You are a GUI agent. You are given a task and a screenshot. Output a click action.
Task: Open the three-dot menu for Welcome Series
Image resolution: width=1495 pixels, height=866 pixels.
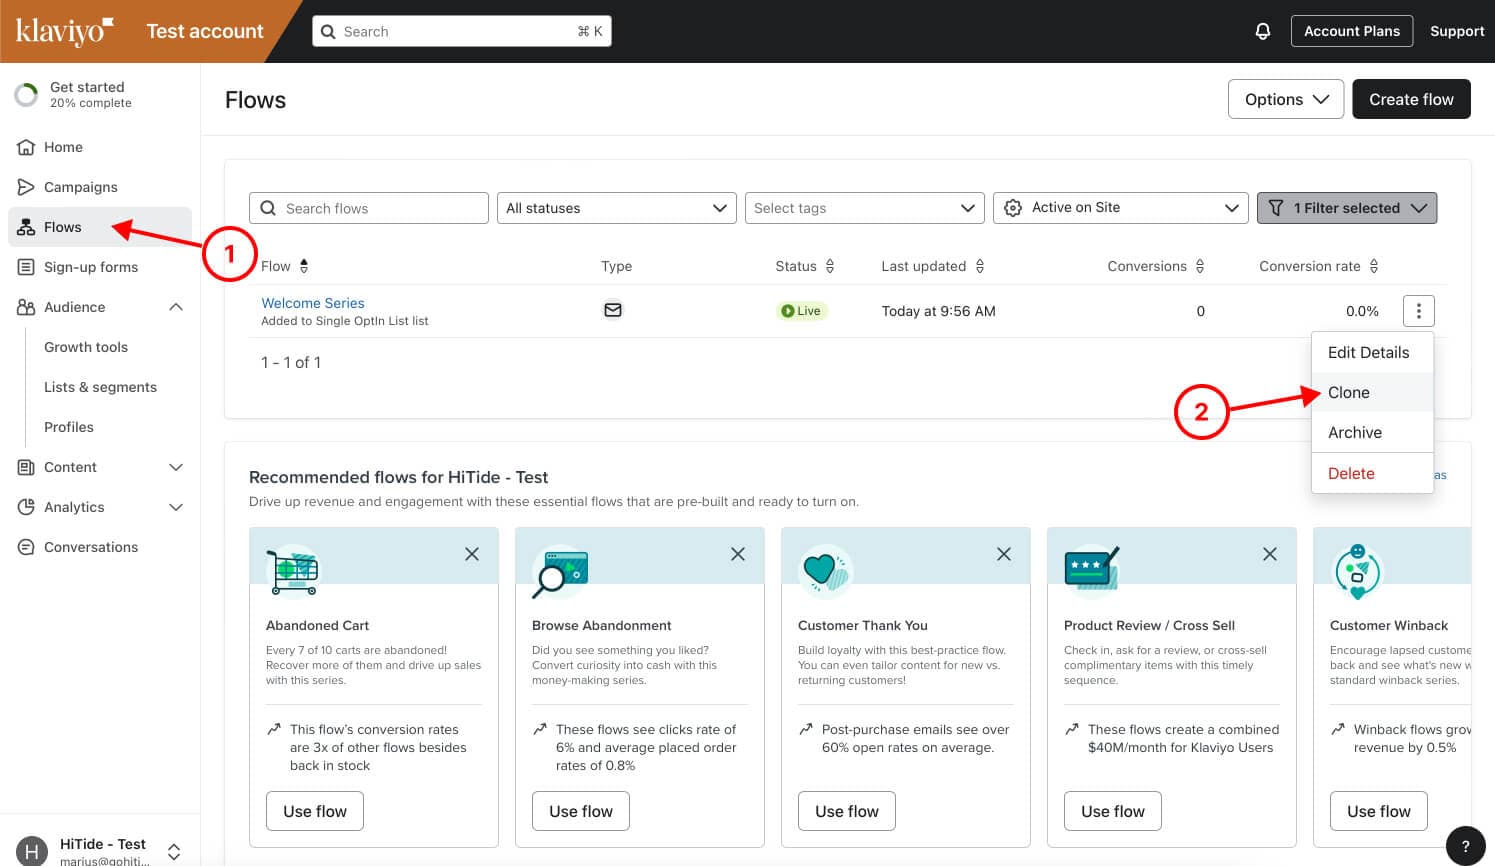(1418, 311)
